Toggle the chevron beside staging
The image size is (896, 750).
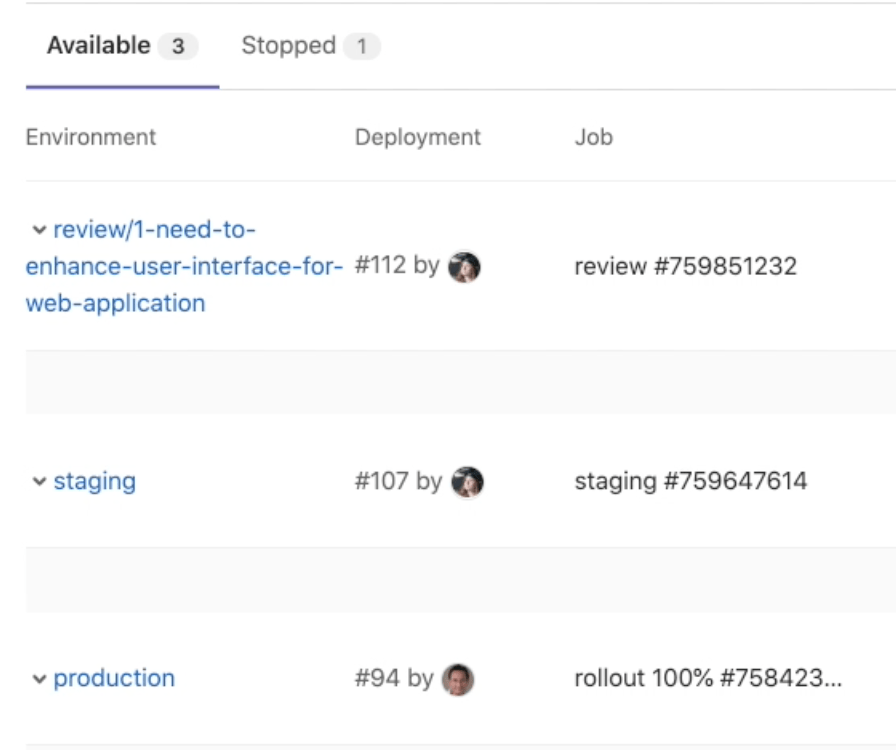click(x=39, y=481)
